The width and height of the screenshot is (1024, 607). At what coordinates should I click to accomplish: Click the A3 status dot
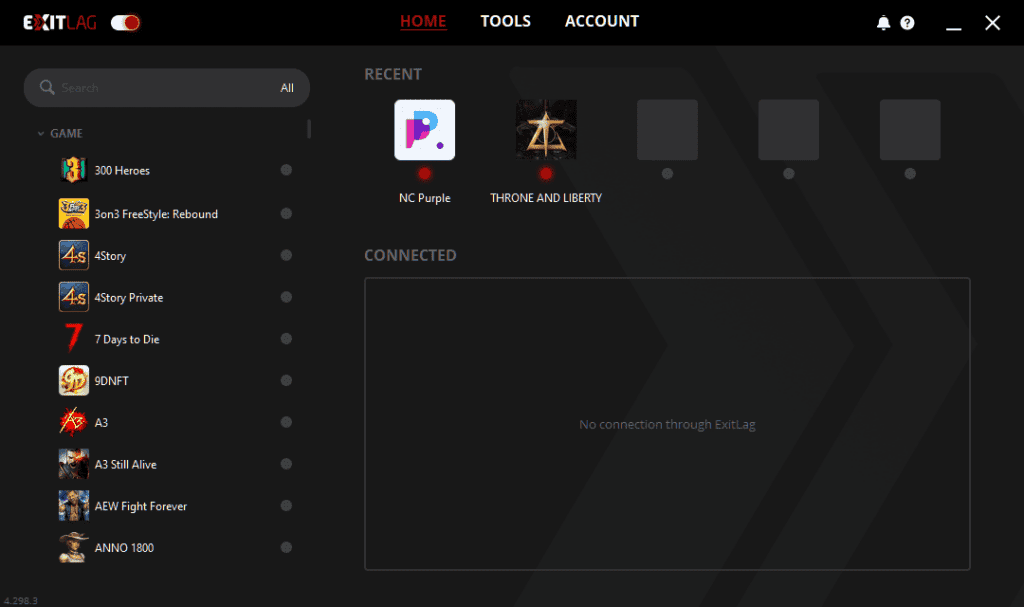click(x=286, y=422)
